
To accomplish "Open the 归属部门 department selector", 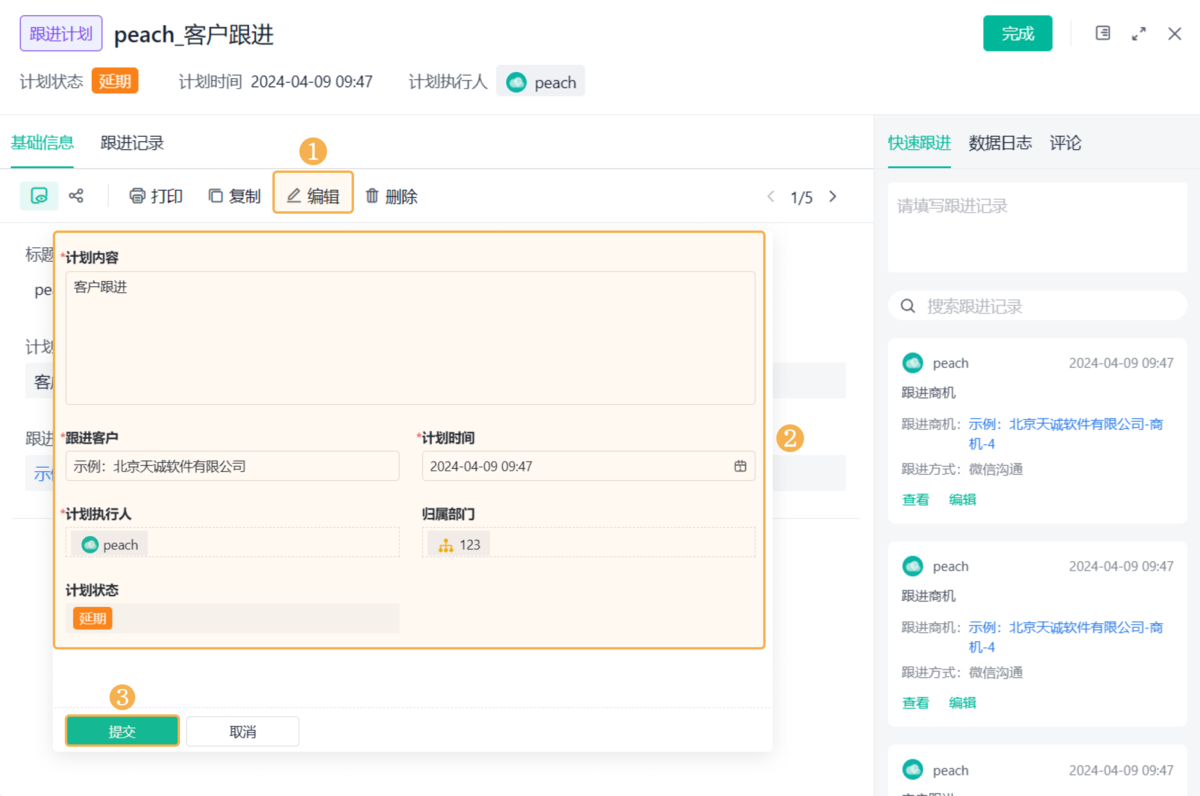I will tap(588, 544).
